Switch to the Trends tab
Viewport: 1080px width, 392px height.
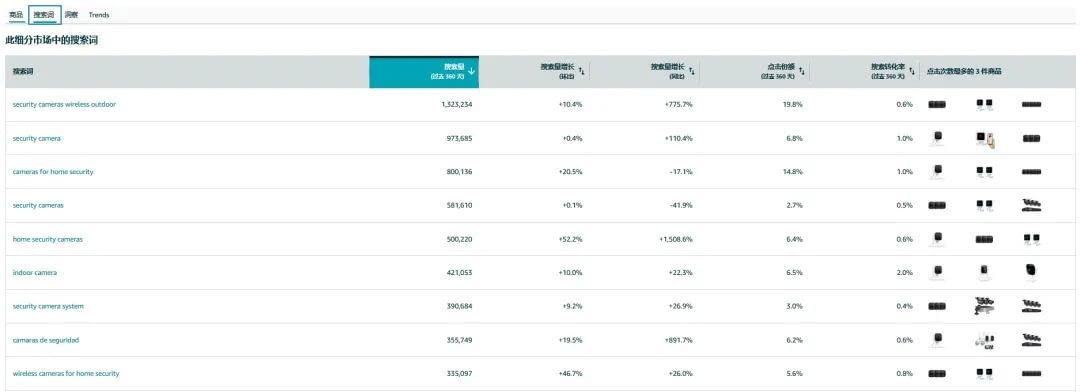[98, 14]
